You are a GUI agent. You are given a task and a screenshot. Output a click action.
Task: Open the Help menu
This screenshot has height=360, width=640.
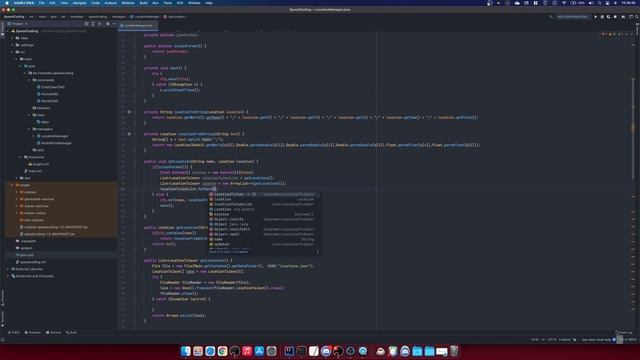209,3
